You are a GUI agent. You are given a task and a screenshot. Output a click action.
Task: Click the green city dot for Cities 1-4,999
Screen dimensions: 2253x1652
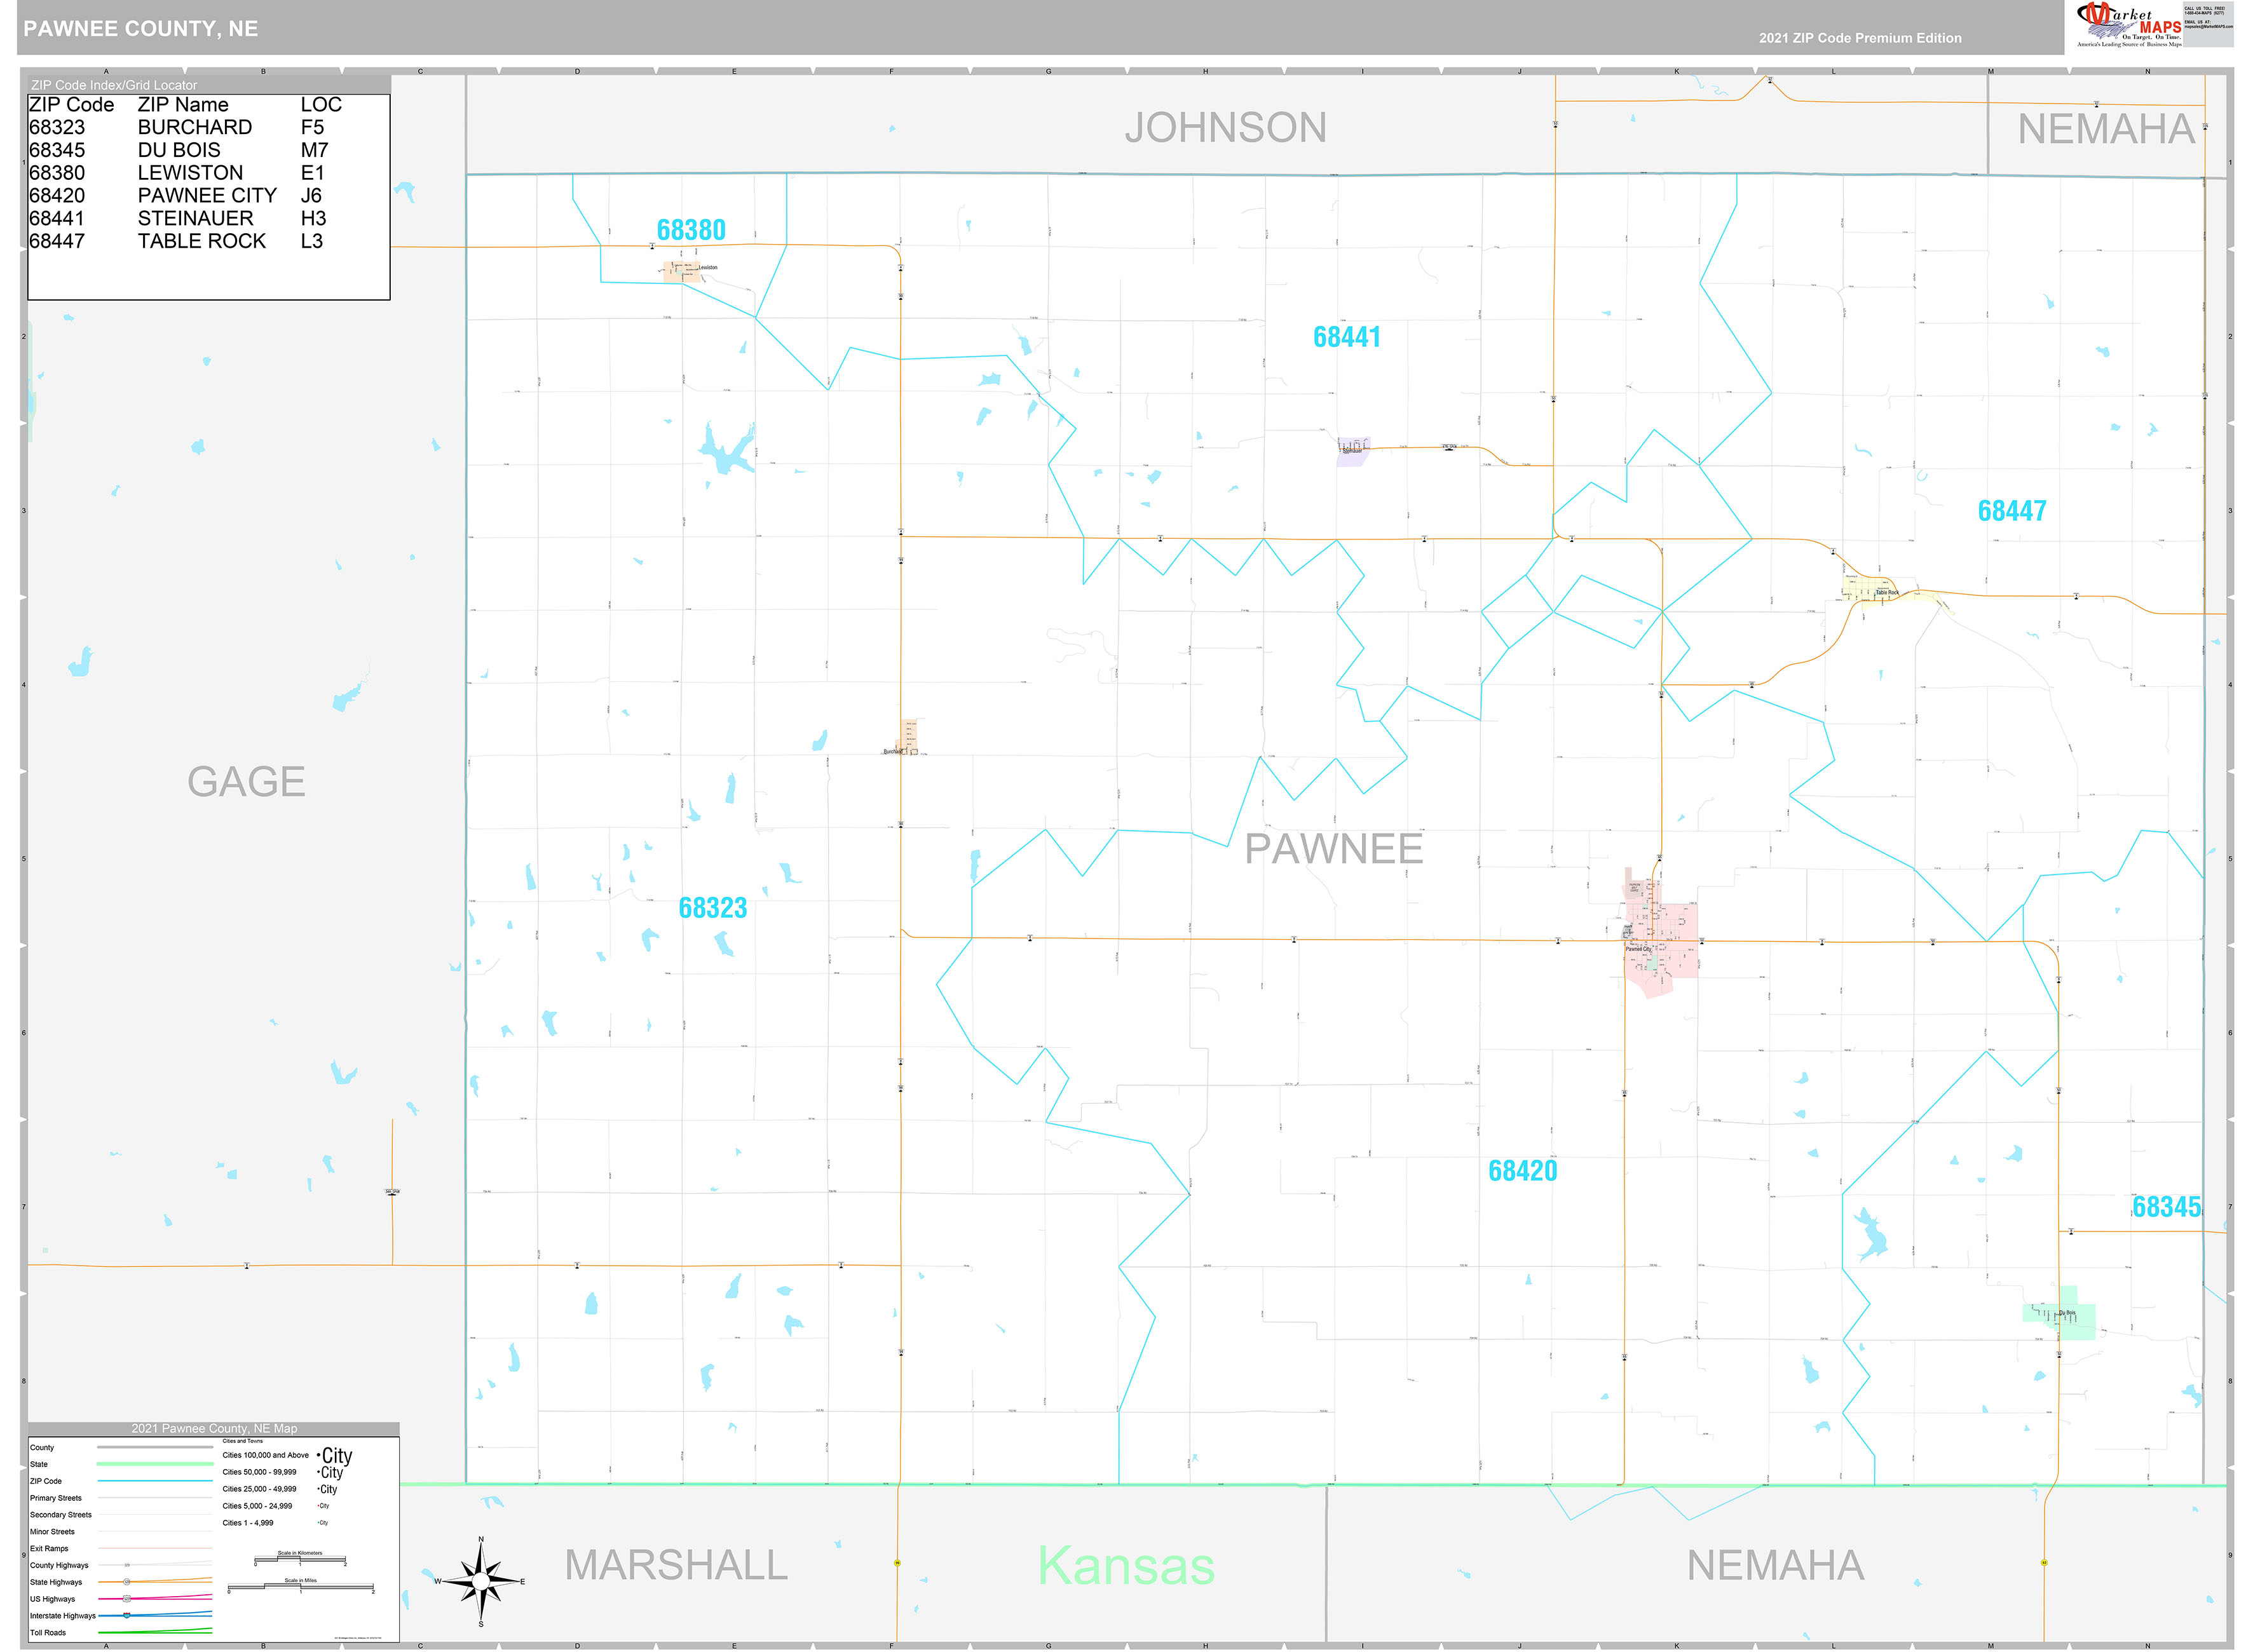pyautogui.click(x=318, y=1523)
